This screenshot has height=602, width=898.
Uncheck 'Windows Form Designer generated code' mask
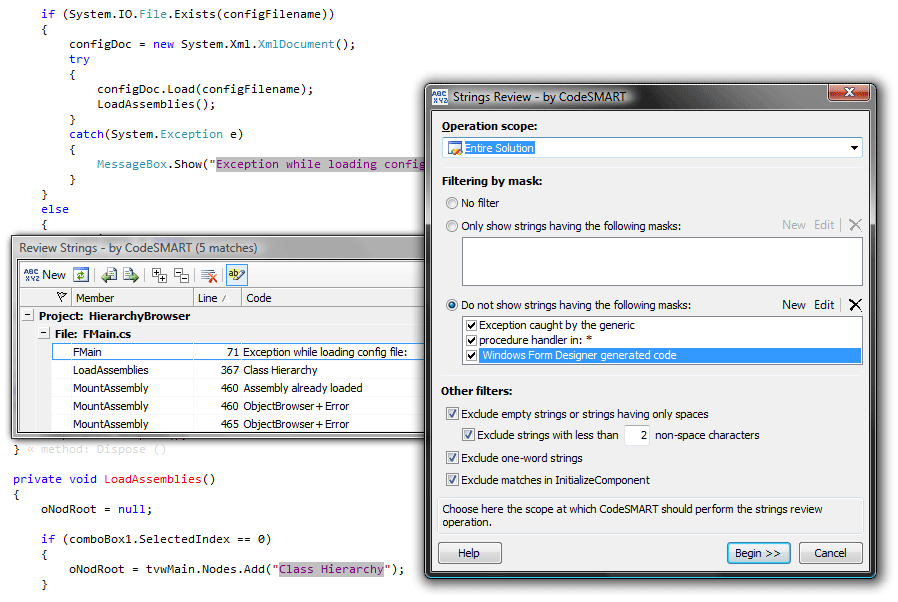471,355
